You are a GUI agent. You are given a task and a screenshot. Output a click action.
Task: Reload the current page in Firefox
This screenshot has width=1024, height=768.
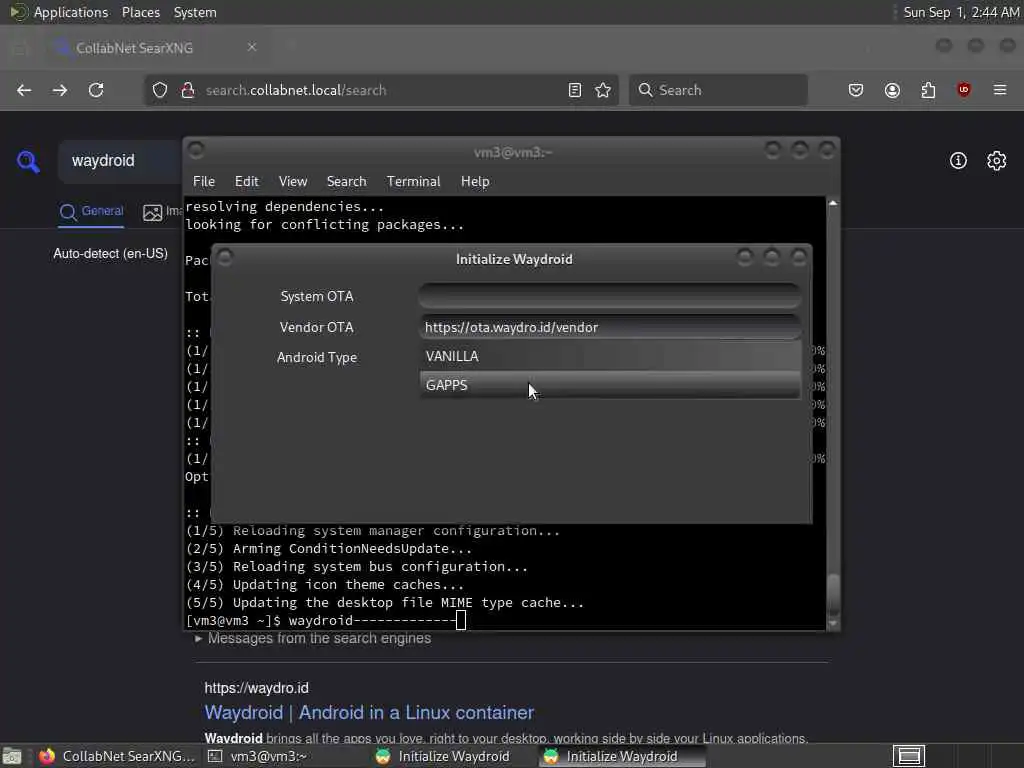point(96,90)
